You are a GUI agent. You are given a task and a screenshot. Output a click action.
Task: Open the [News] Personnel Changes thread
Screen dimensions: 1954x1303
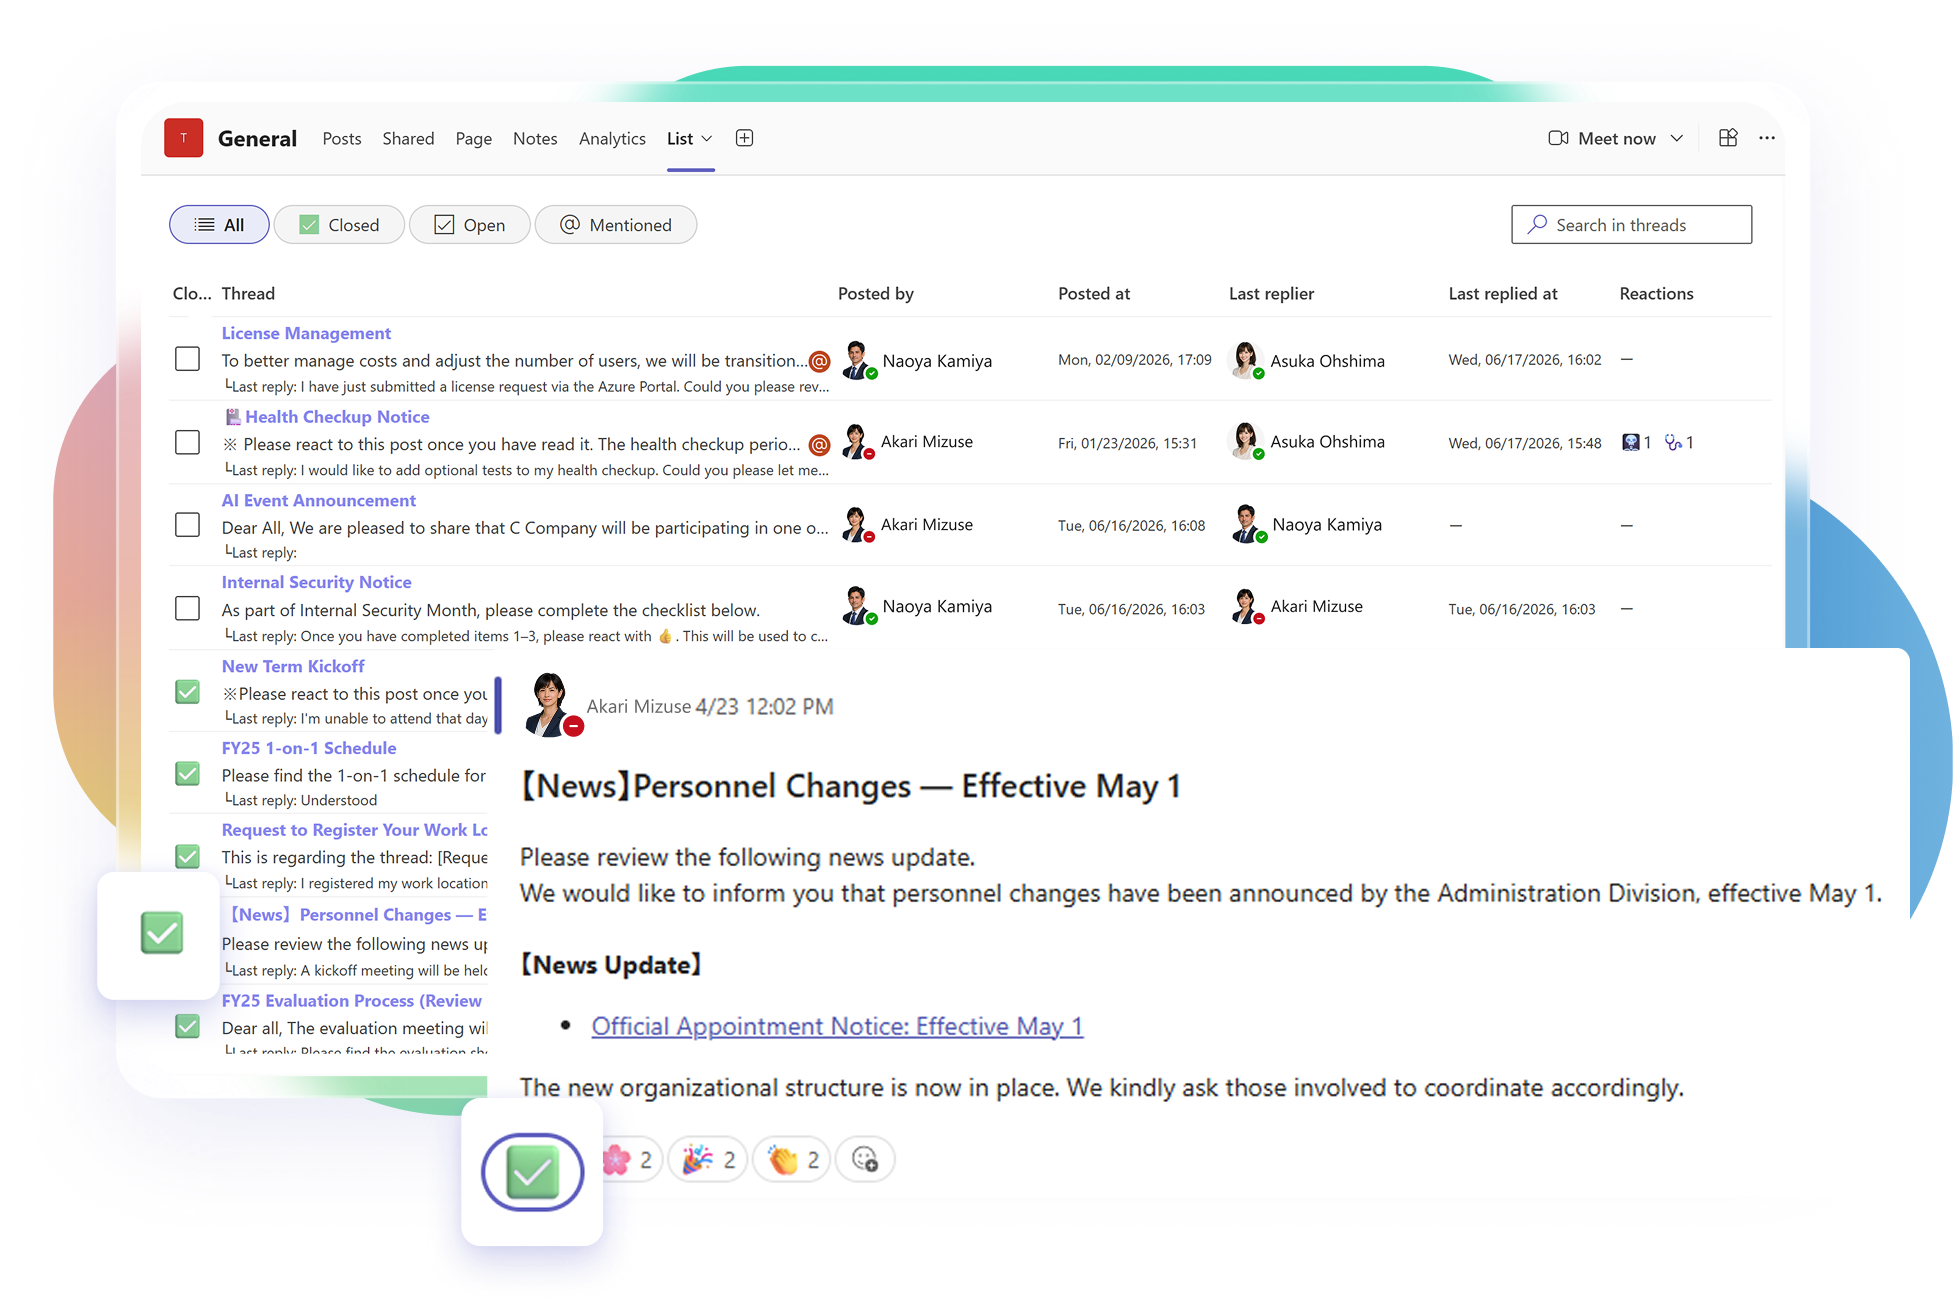[x=358, y=915]
